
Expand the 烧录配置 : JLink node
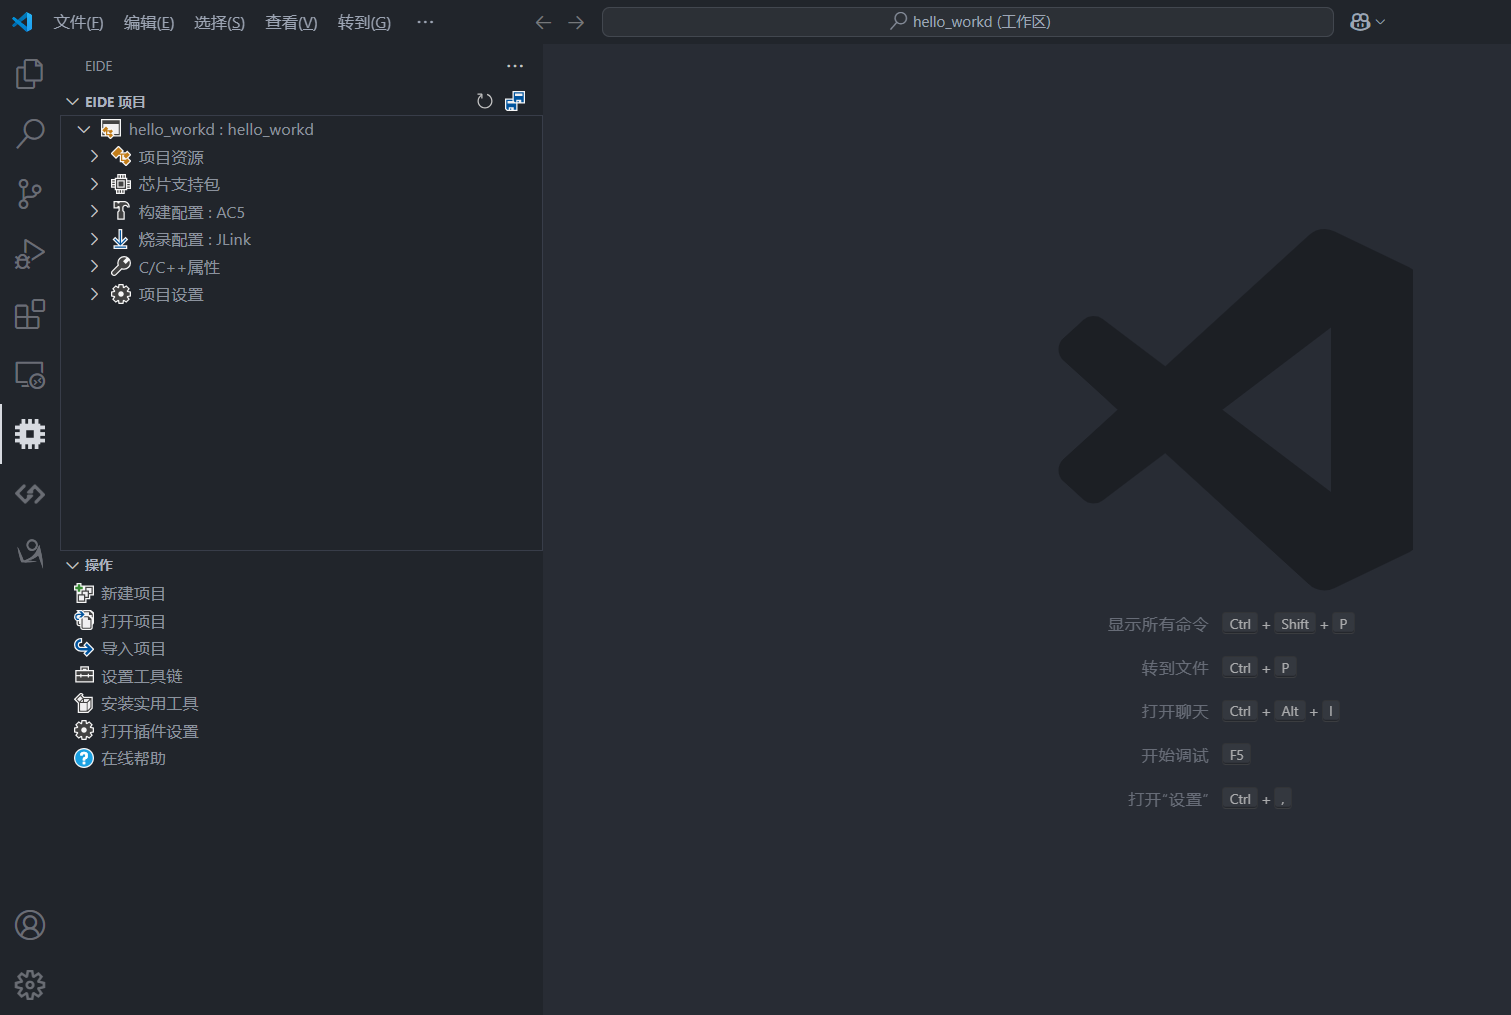point(94,239)
